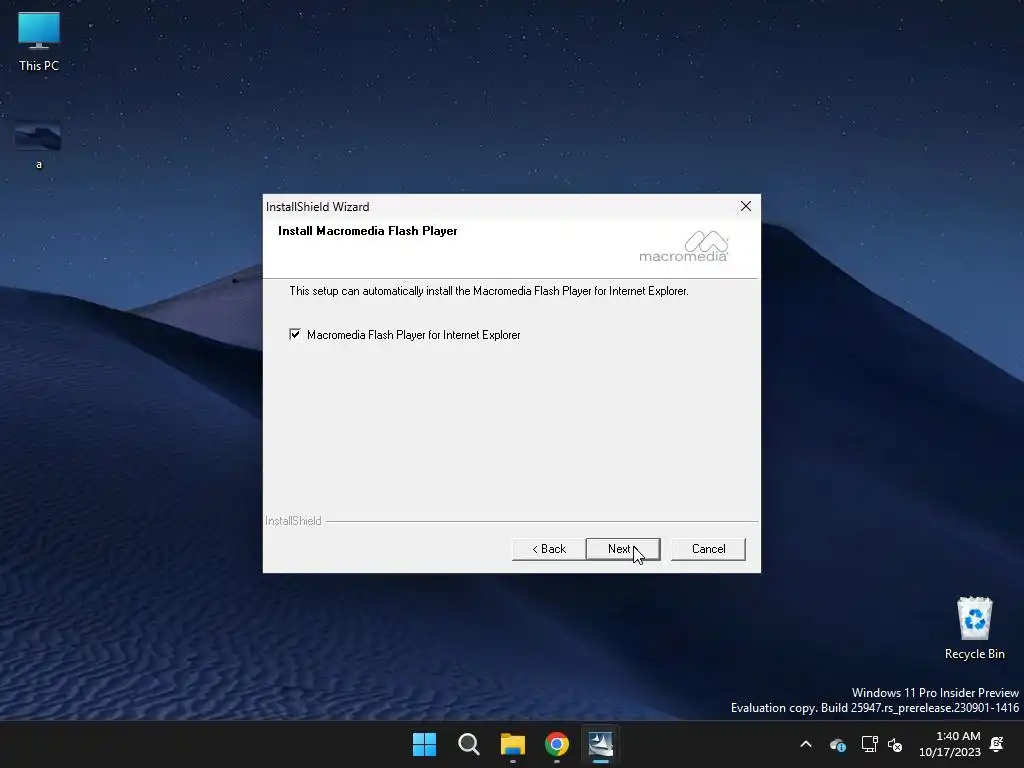Open Google Chrome from the taskbar
The width and height of the screenshot is (1024, 768).
pyautogui.click(x=556, y=744)
